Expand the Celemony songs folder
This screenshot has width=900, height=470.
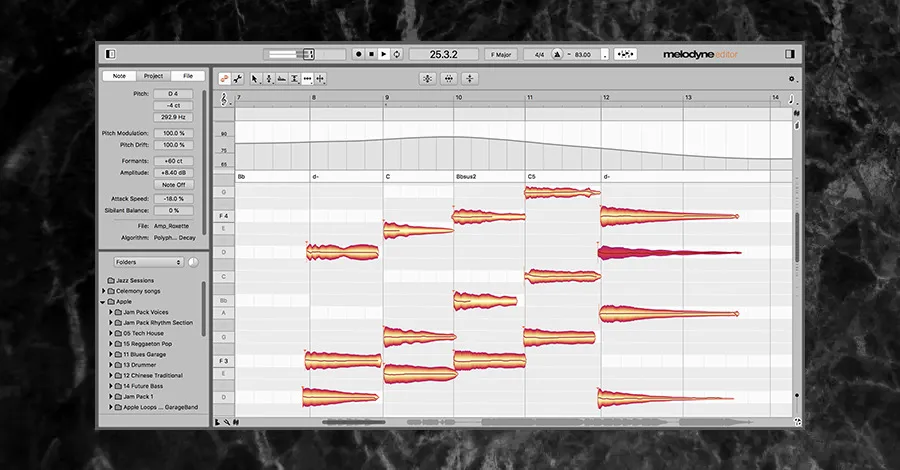(x=103, y=291)
